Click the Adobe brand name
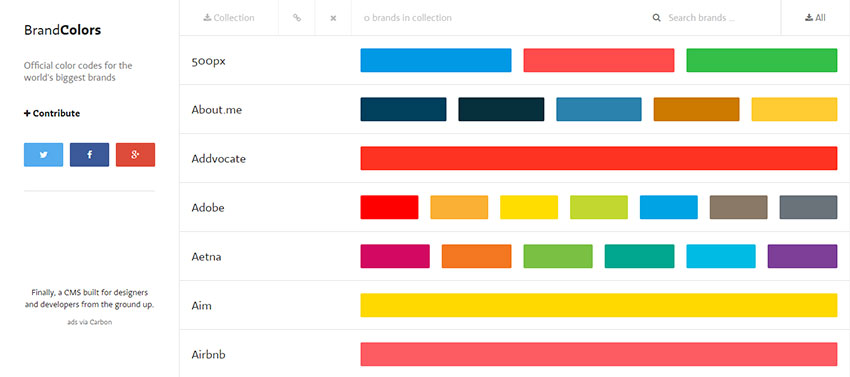Screen dimensions: 850x377 click(208, 208)
